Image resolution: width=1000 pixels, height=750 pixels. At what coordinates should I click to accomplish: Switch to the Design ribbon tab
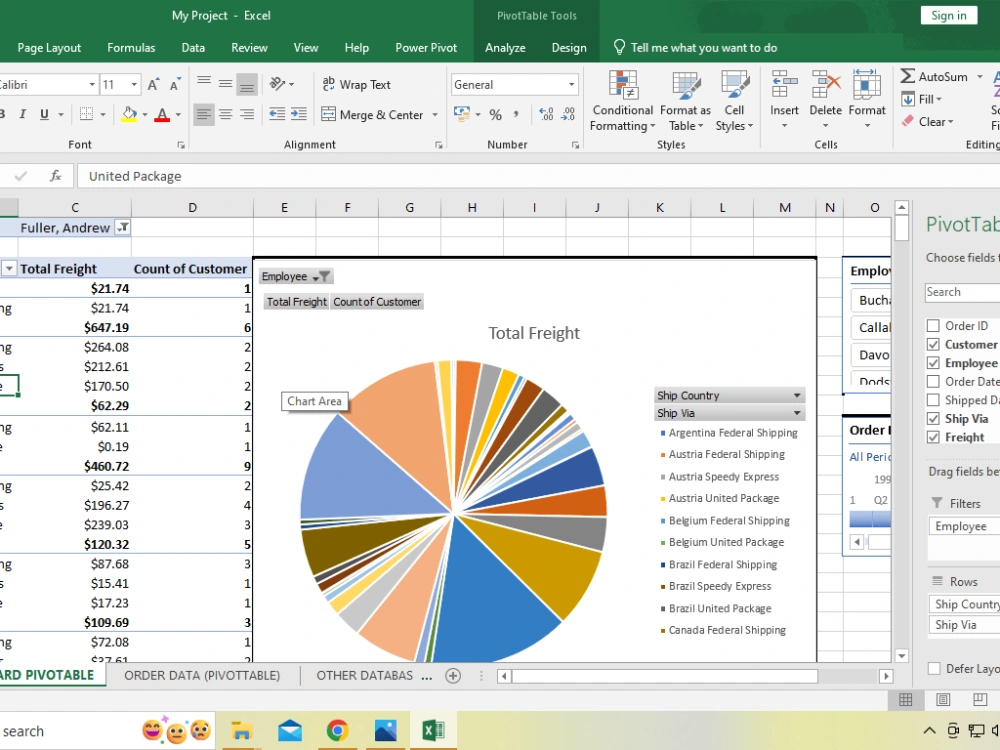pyautogui.click(x=569, y=47)
